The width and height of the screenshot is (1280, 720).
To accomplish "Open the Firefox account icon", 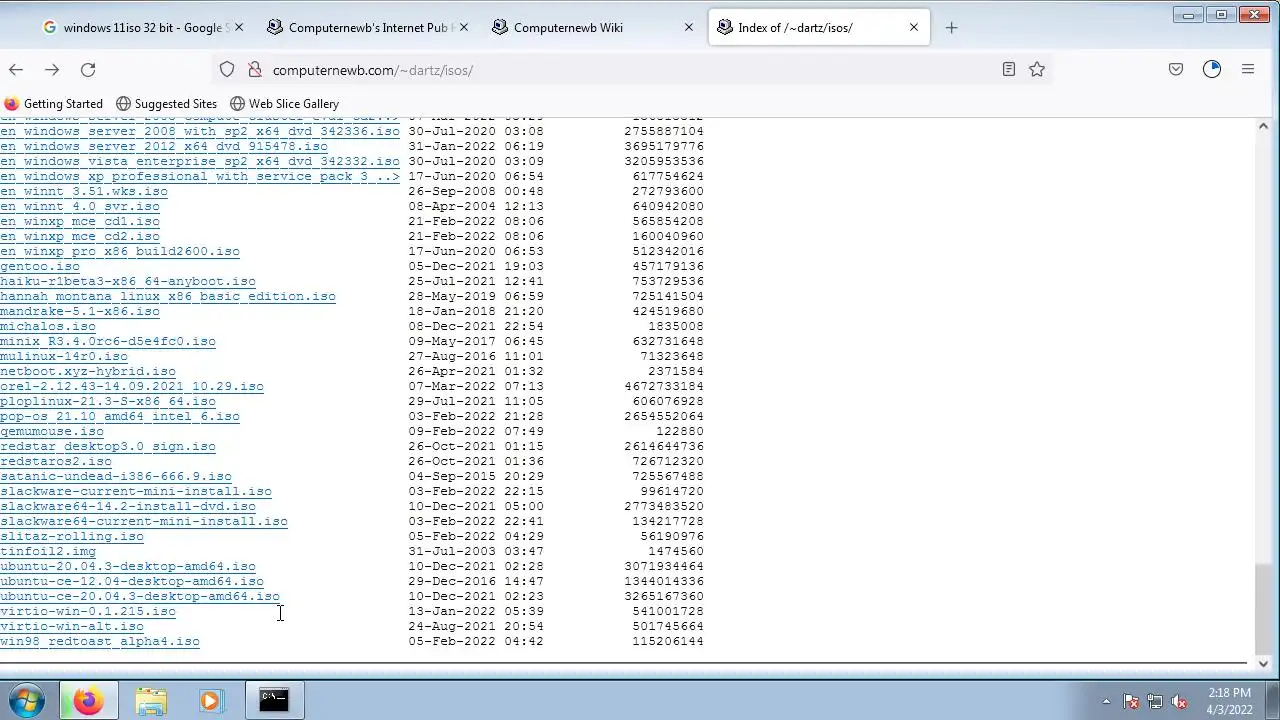I will (x=1212, y=69).
